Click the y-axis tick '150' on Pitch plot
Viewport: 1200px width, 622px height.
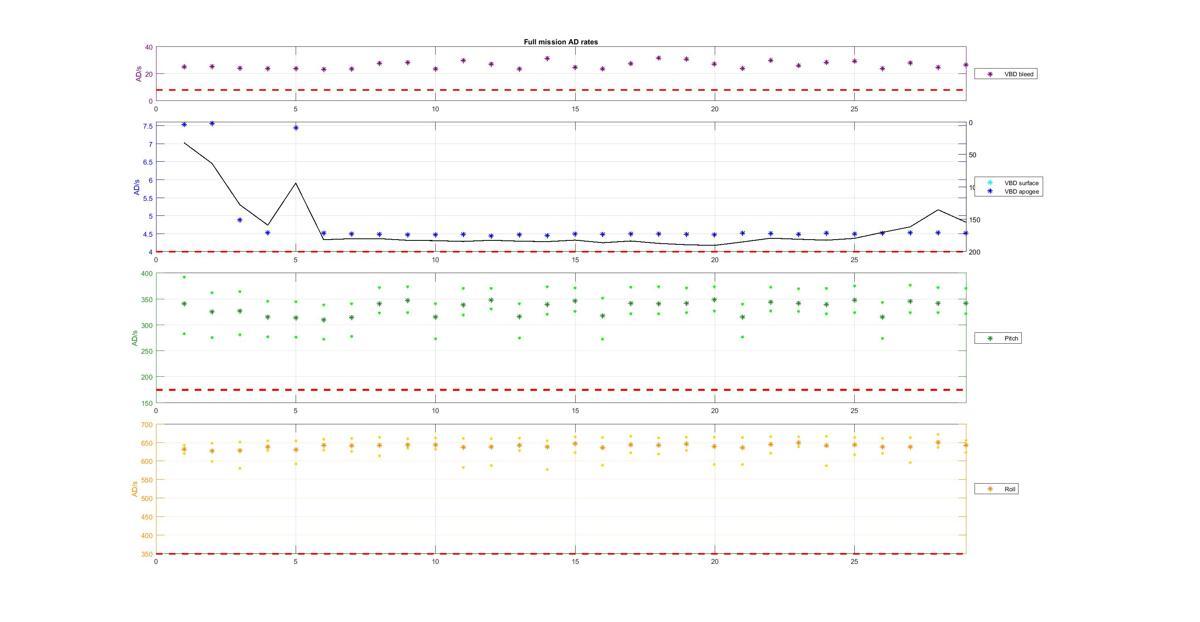(147, 403)
